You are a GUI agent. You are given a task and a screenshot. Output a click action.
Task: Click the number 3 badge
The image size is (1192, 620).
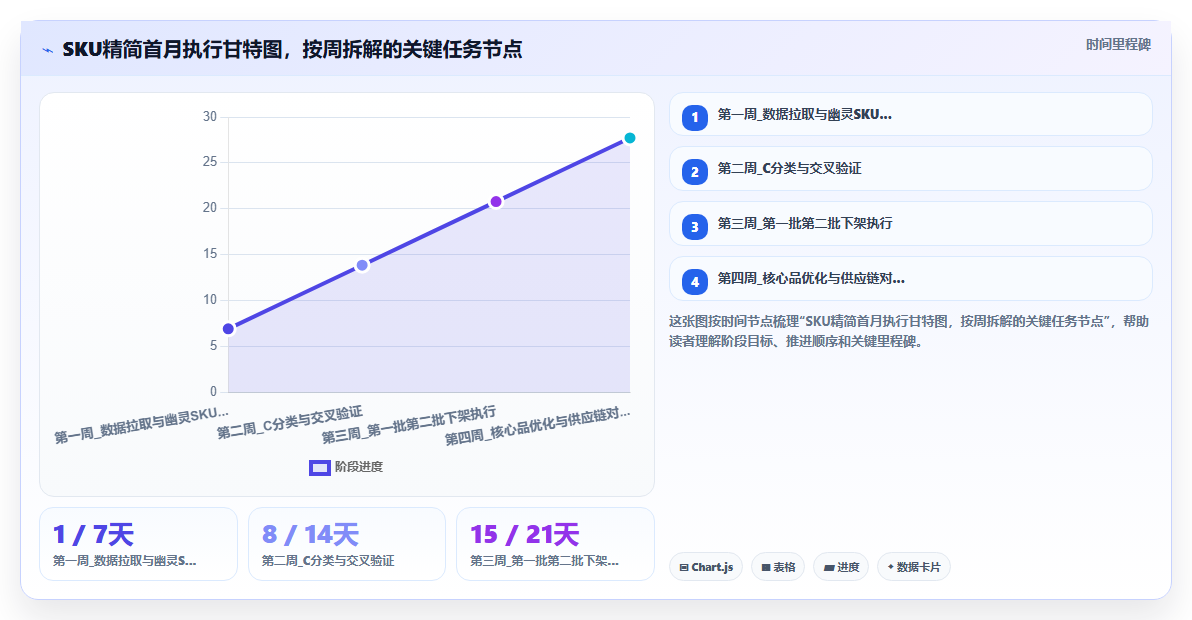coord(695,227)
